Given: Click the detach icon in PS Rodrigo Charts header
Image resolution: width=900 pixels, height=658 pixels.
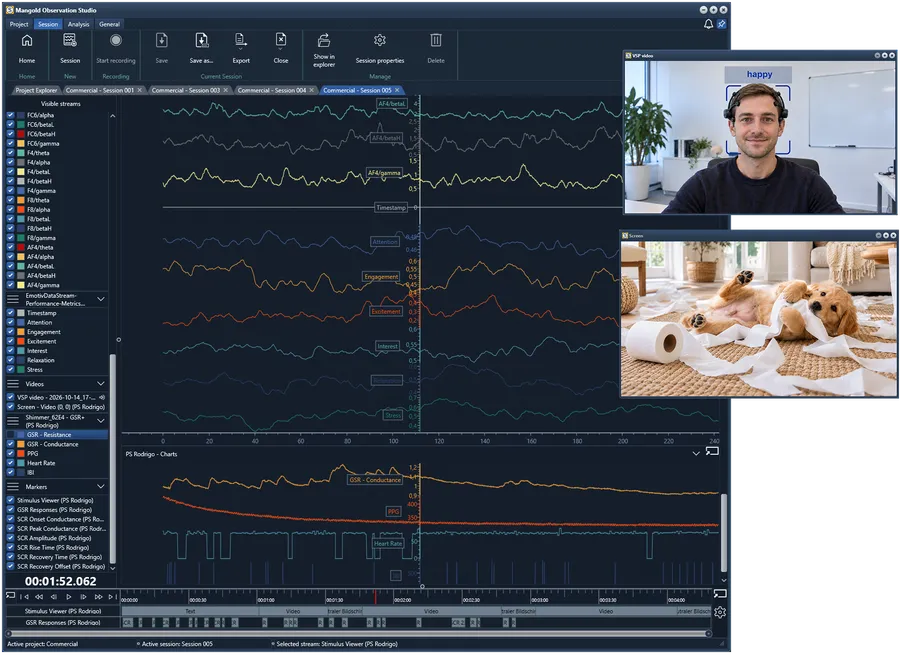Looking at the screenshot, I should click(x=712, y=451).
